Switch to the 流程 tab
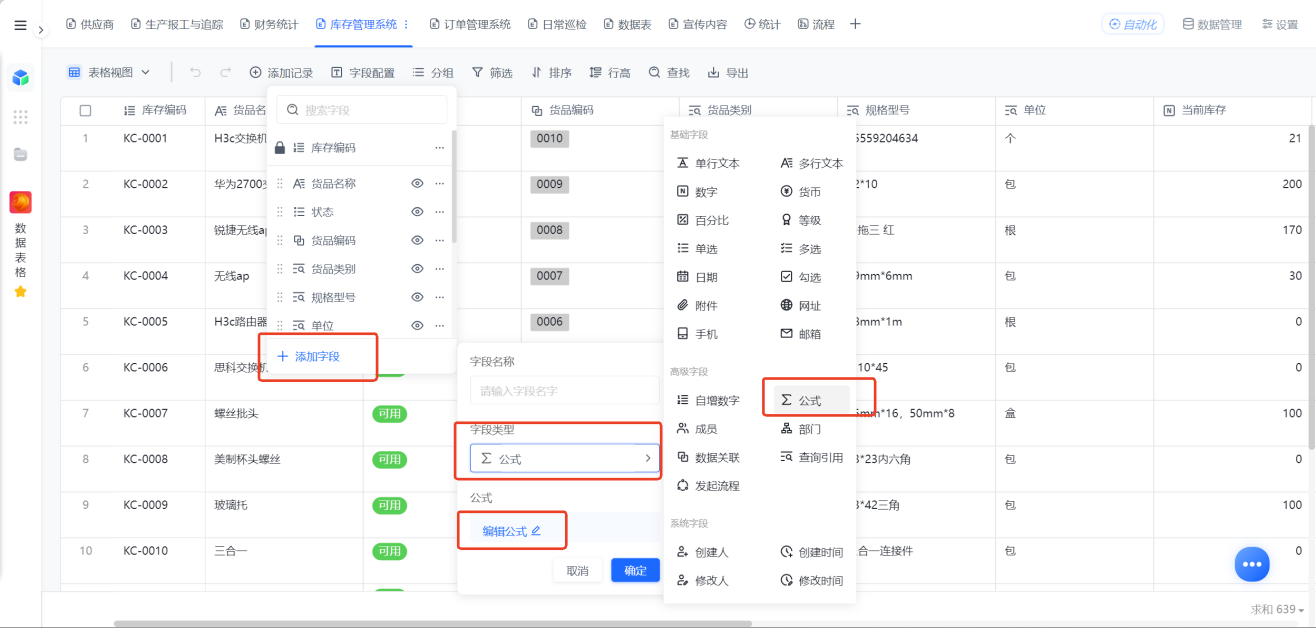 816,24
